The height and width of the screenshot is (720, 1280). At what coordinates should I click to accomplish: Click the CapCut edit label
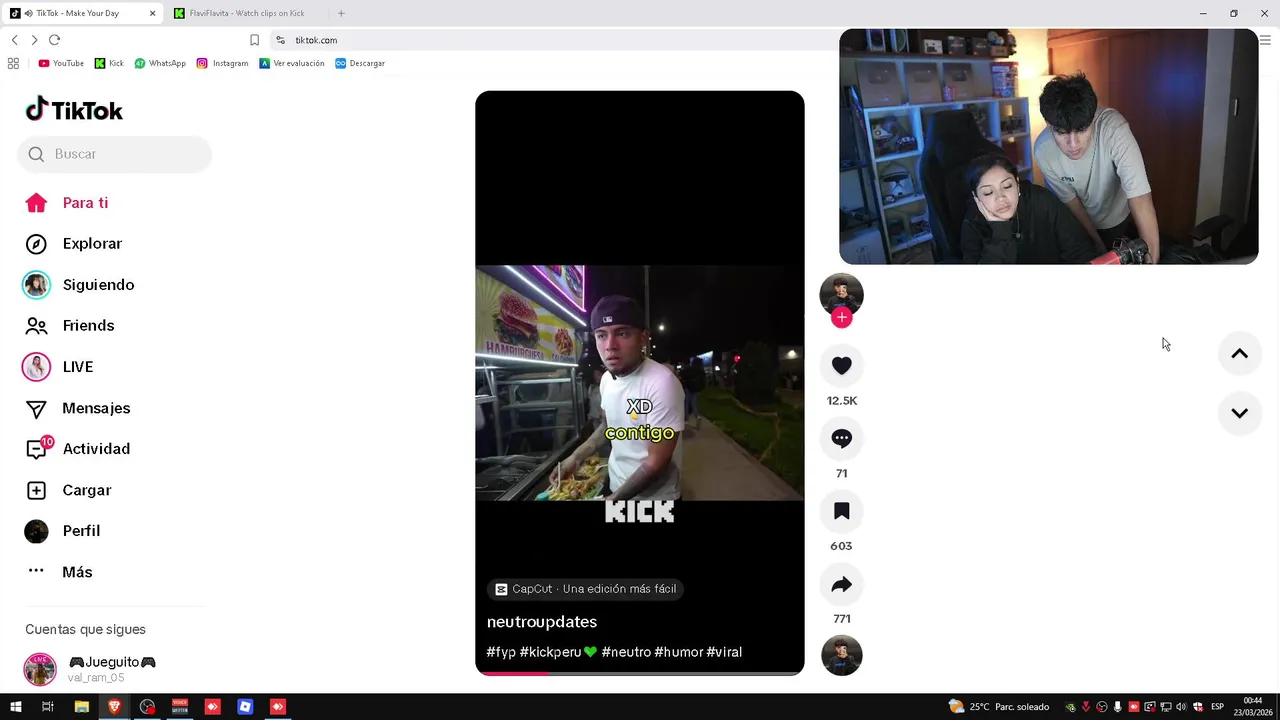(586, 589)
